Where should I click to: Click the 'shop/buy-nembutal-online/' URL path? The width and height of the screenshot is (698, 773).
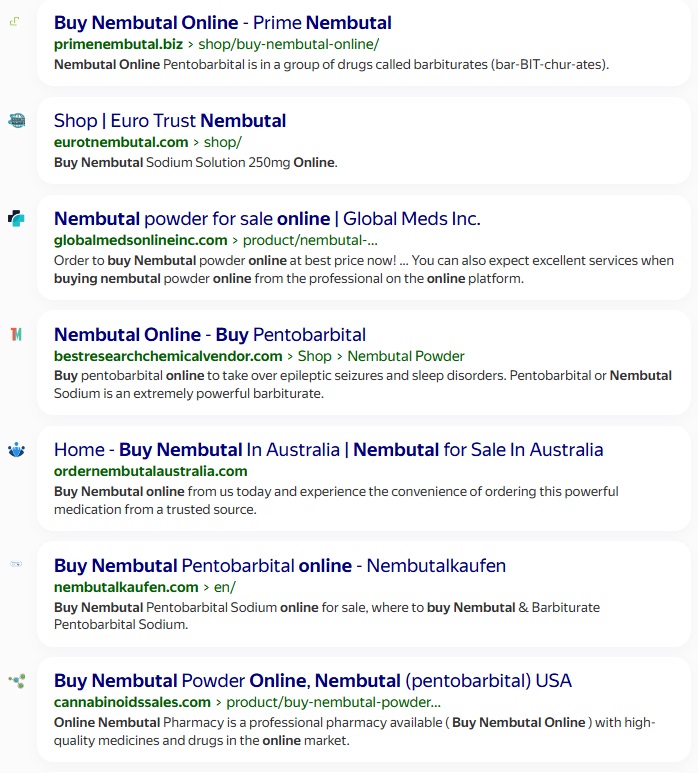[x=288, y=44]
